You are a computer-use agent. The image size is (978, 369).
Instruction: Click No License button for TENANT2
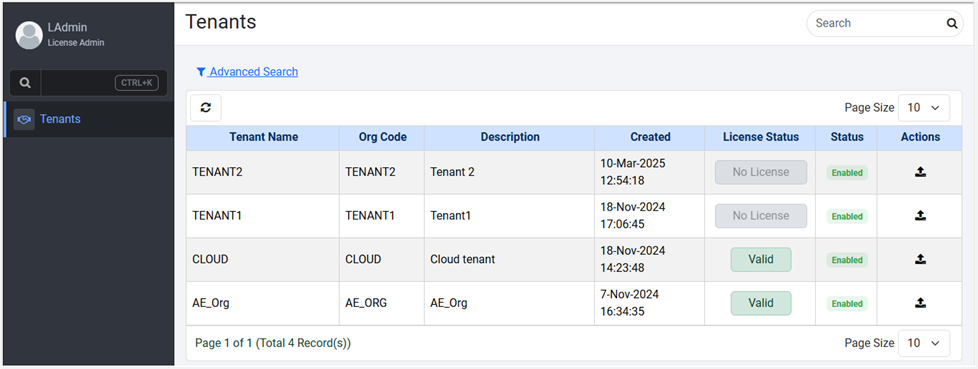click(x=761, y=172)
